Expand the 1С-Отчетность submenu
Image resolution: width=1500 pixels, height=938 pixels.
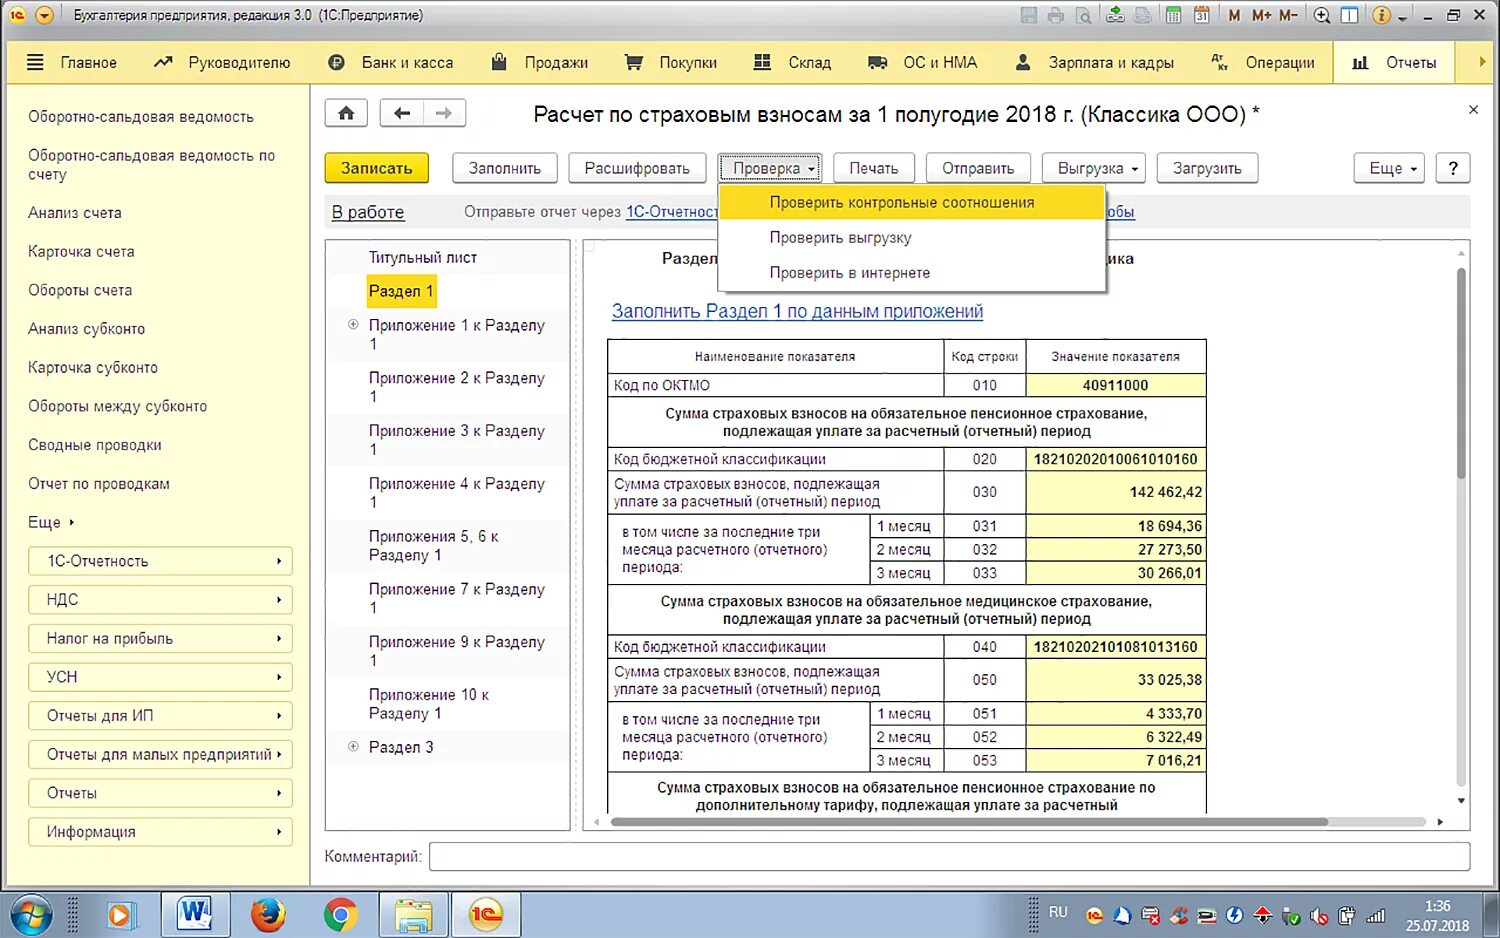tap(160, 561)
